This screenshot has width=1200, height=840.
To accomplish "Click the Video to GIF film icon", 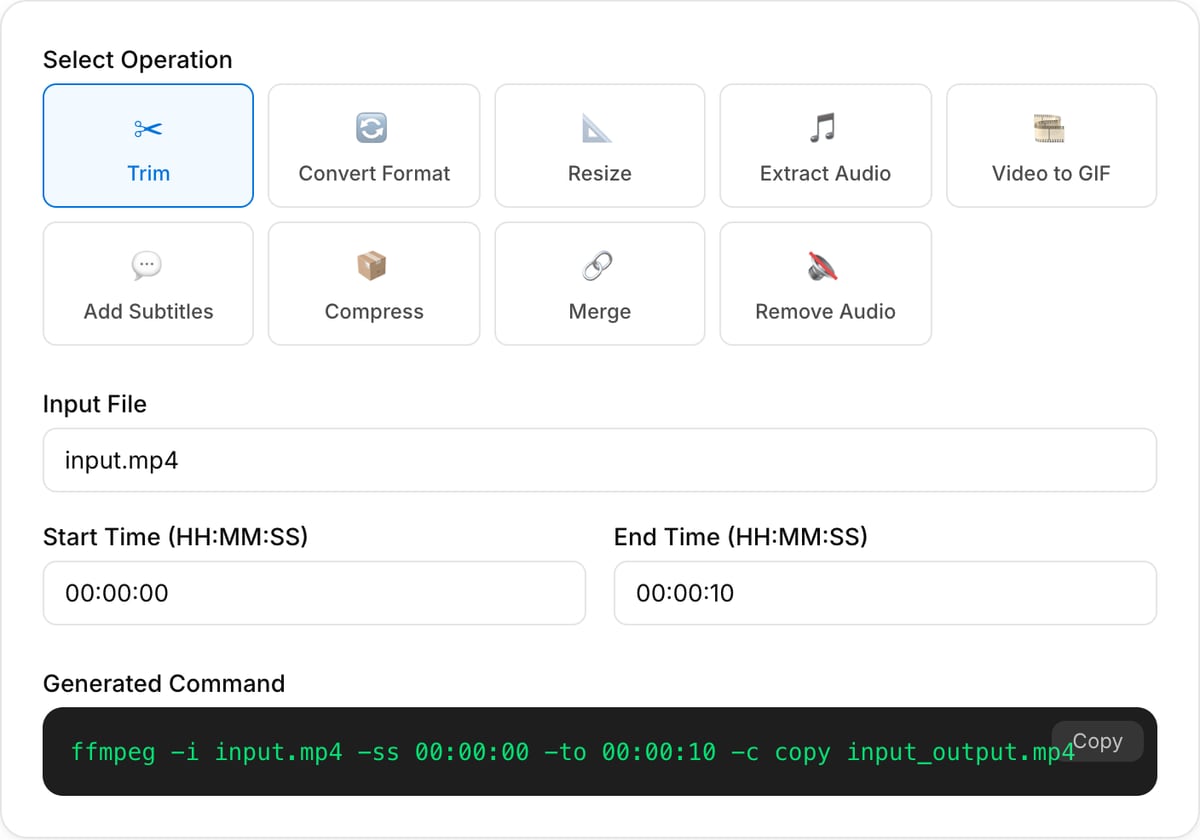I will pos(1050,128).
